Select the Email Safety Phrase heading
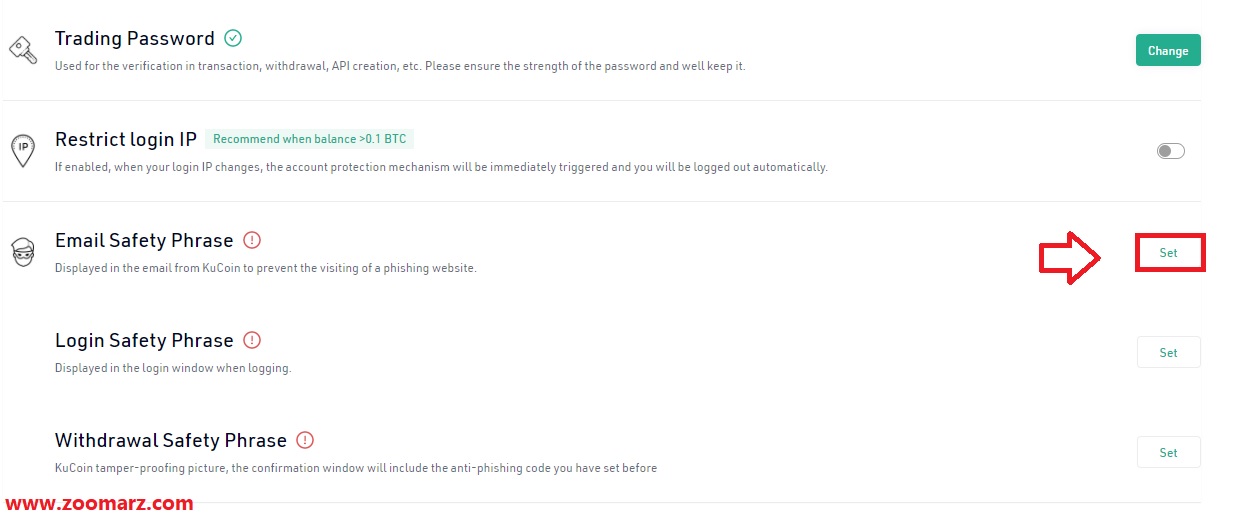The width and height of the screenshot is (1240, 521). tap(144, 240)
